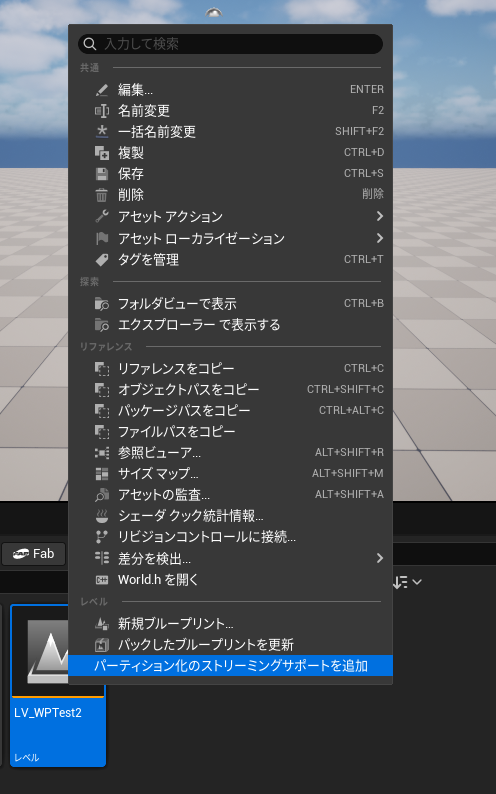Choose 編集... from the context menu

click(x=230, y=90)
